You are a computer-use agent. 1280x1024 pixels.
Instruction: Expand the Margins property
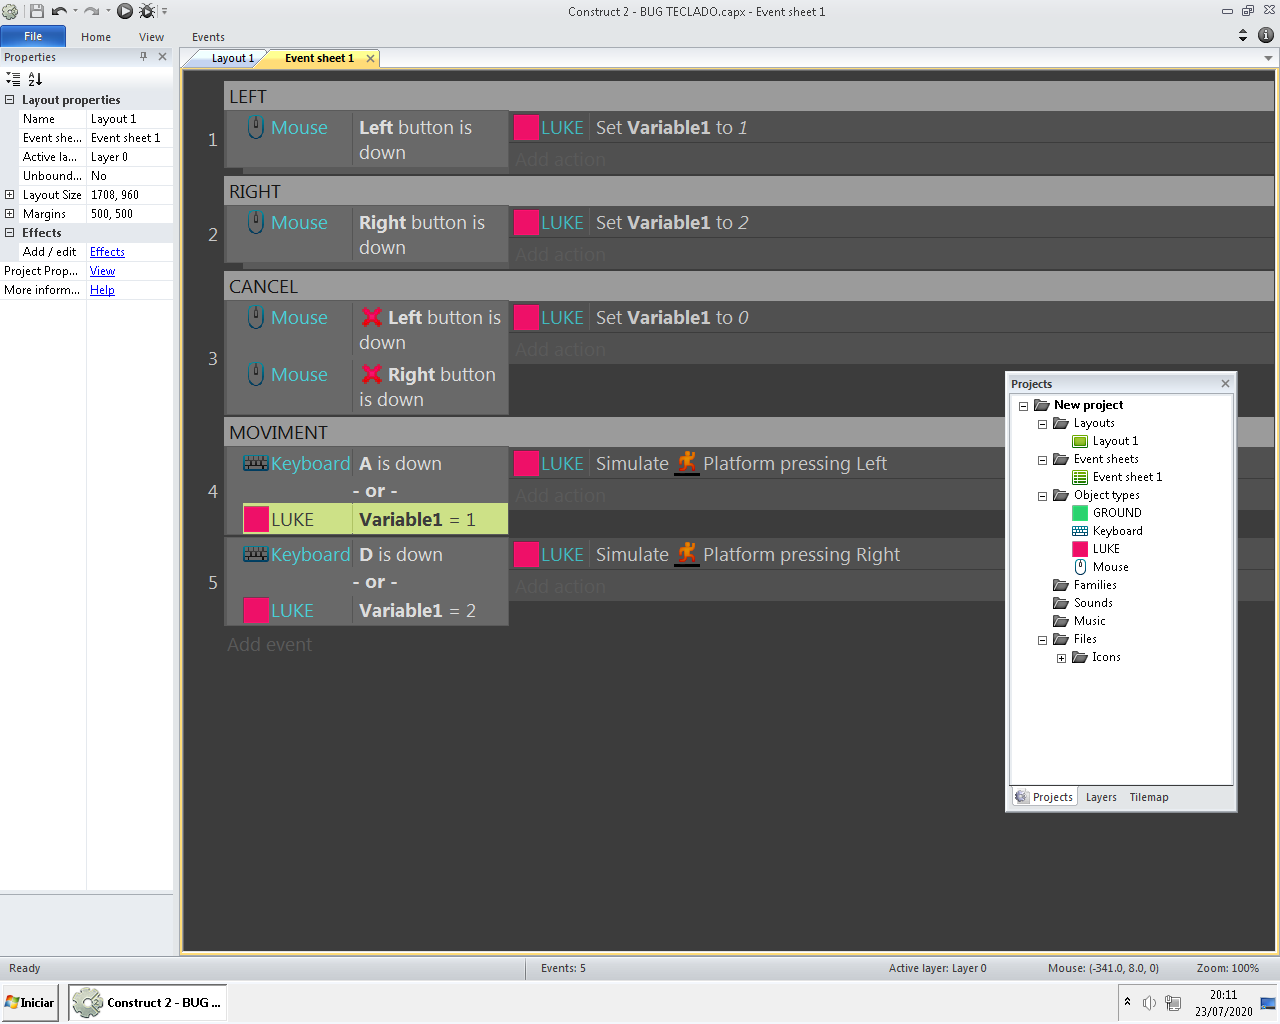[10, 213]
